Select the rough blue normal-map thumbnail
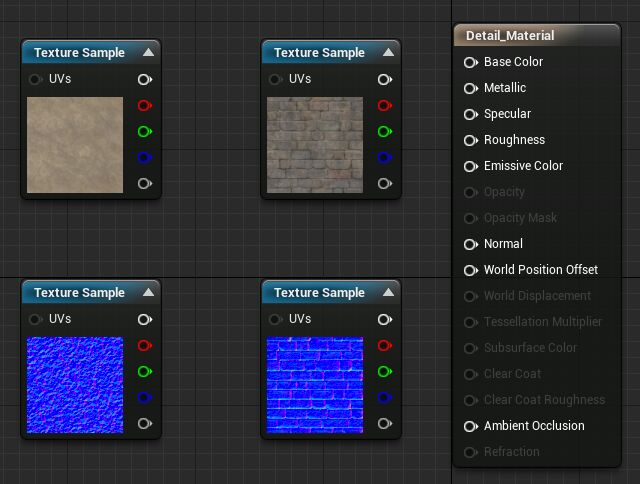The width and height of the screenshot is (640, 484). (x=75, y=385)
